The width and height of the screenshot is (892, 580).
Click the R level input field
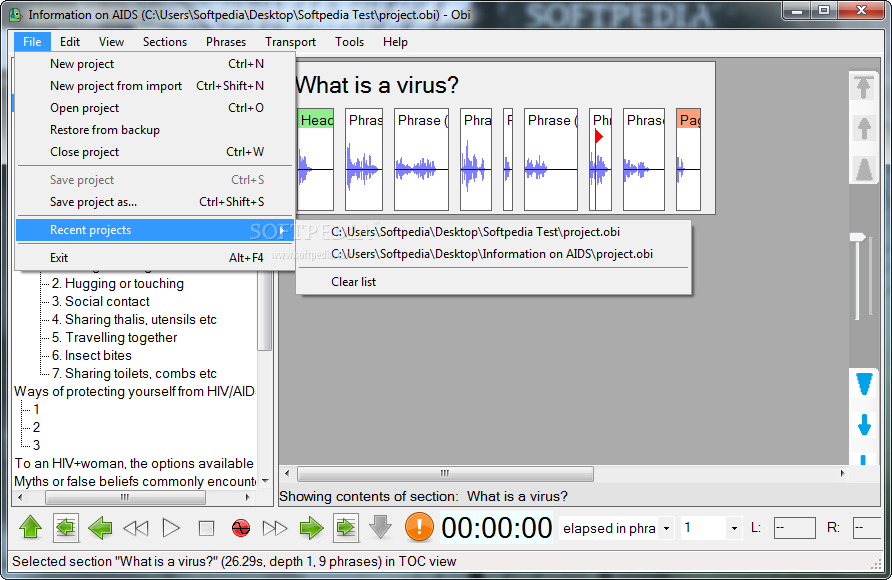(868, 528)
